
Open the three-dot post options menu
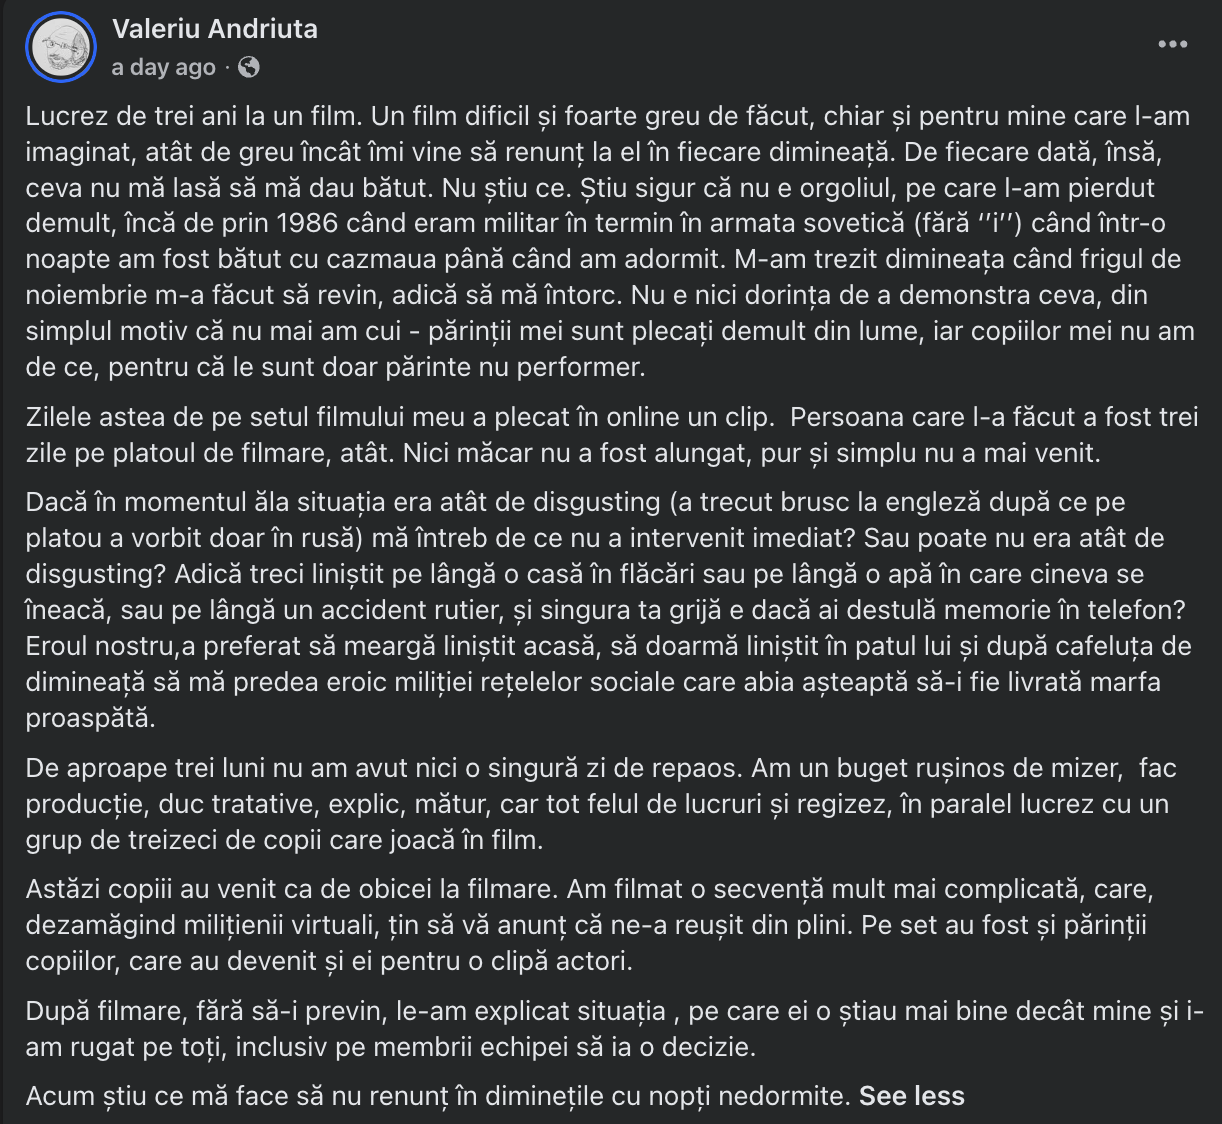click(x=1172, y=44)
